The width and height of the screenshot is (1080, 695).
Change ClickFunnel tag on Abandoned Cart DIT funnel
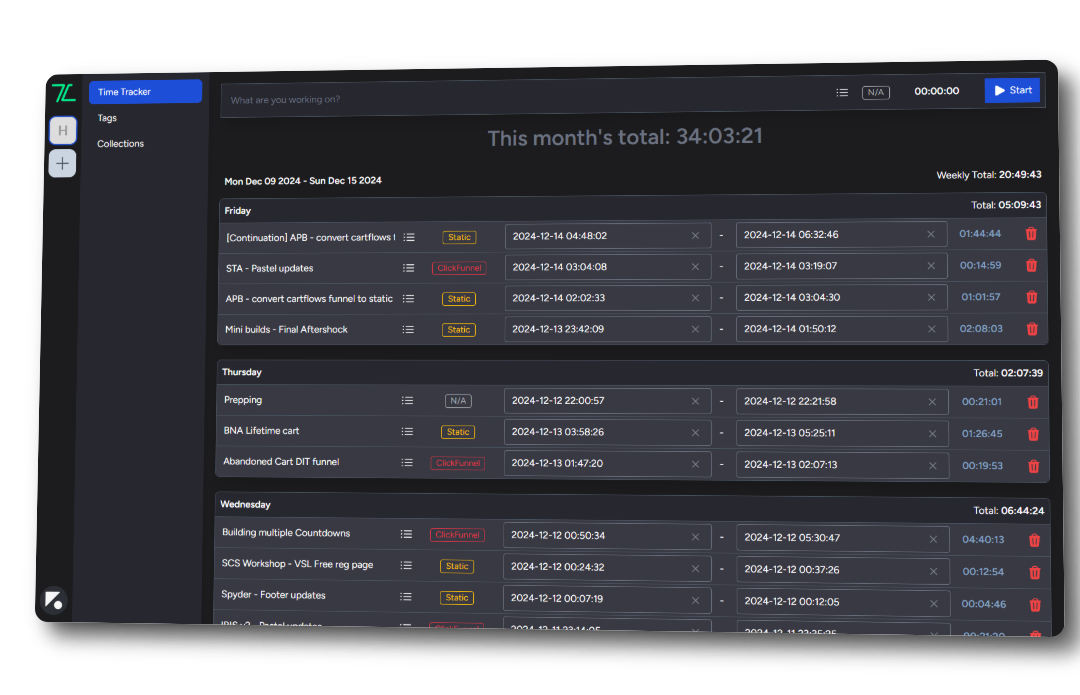[458, 463]
